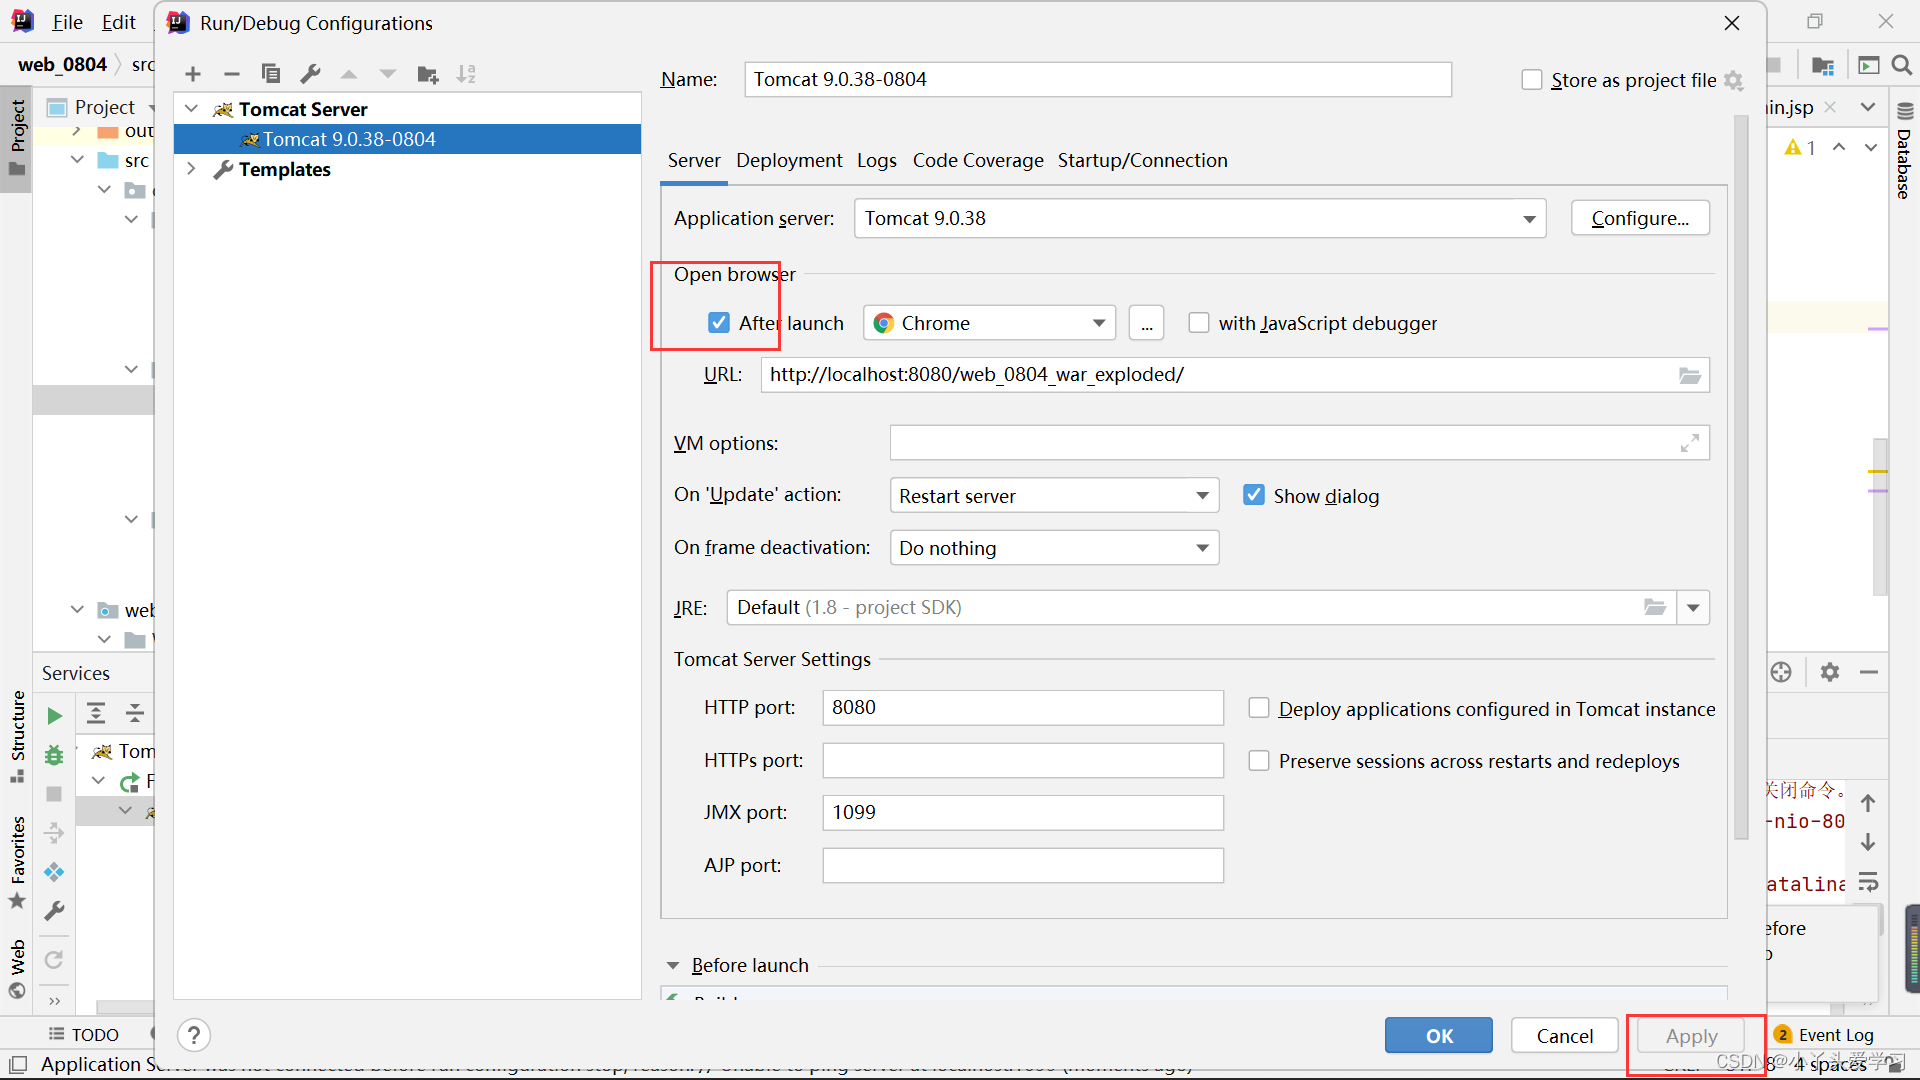Toggle After launch checkbox
1920x1080 pixels.
pos(719,322)
